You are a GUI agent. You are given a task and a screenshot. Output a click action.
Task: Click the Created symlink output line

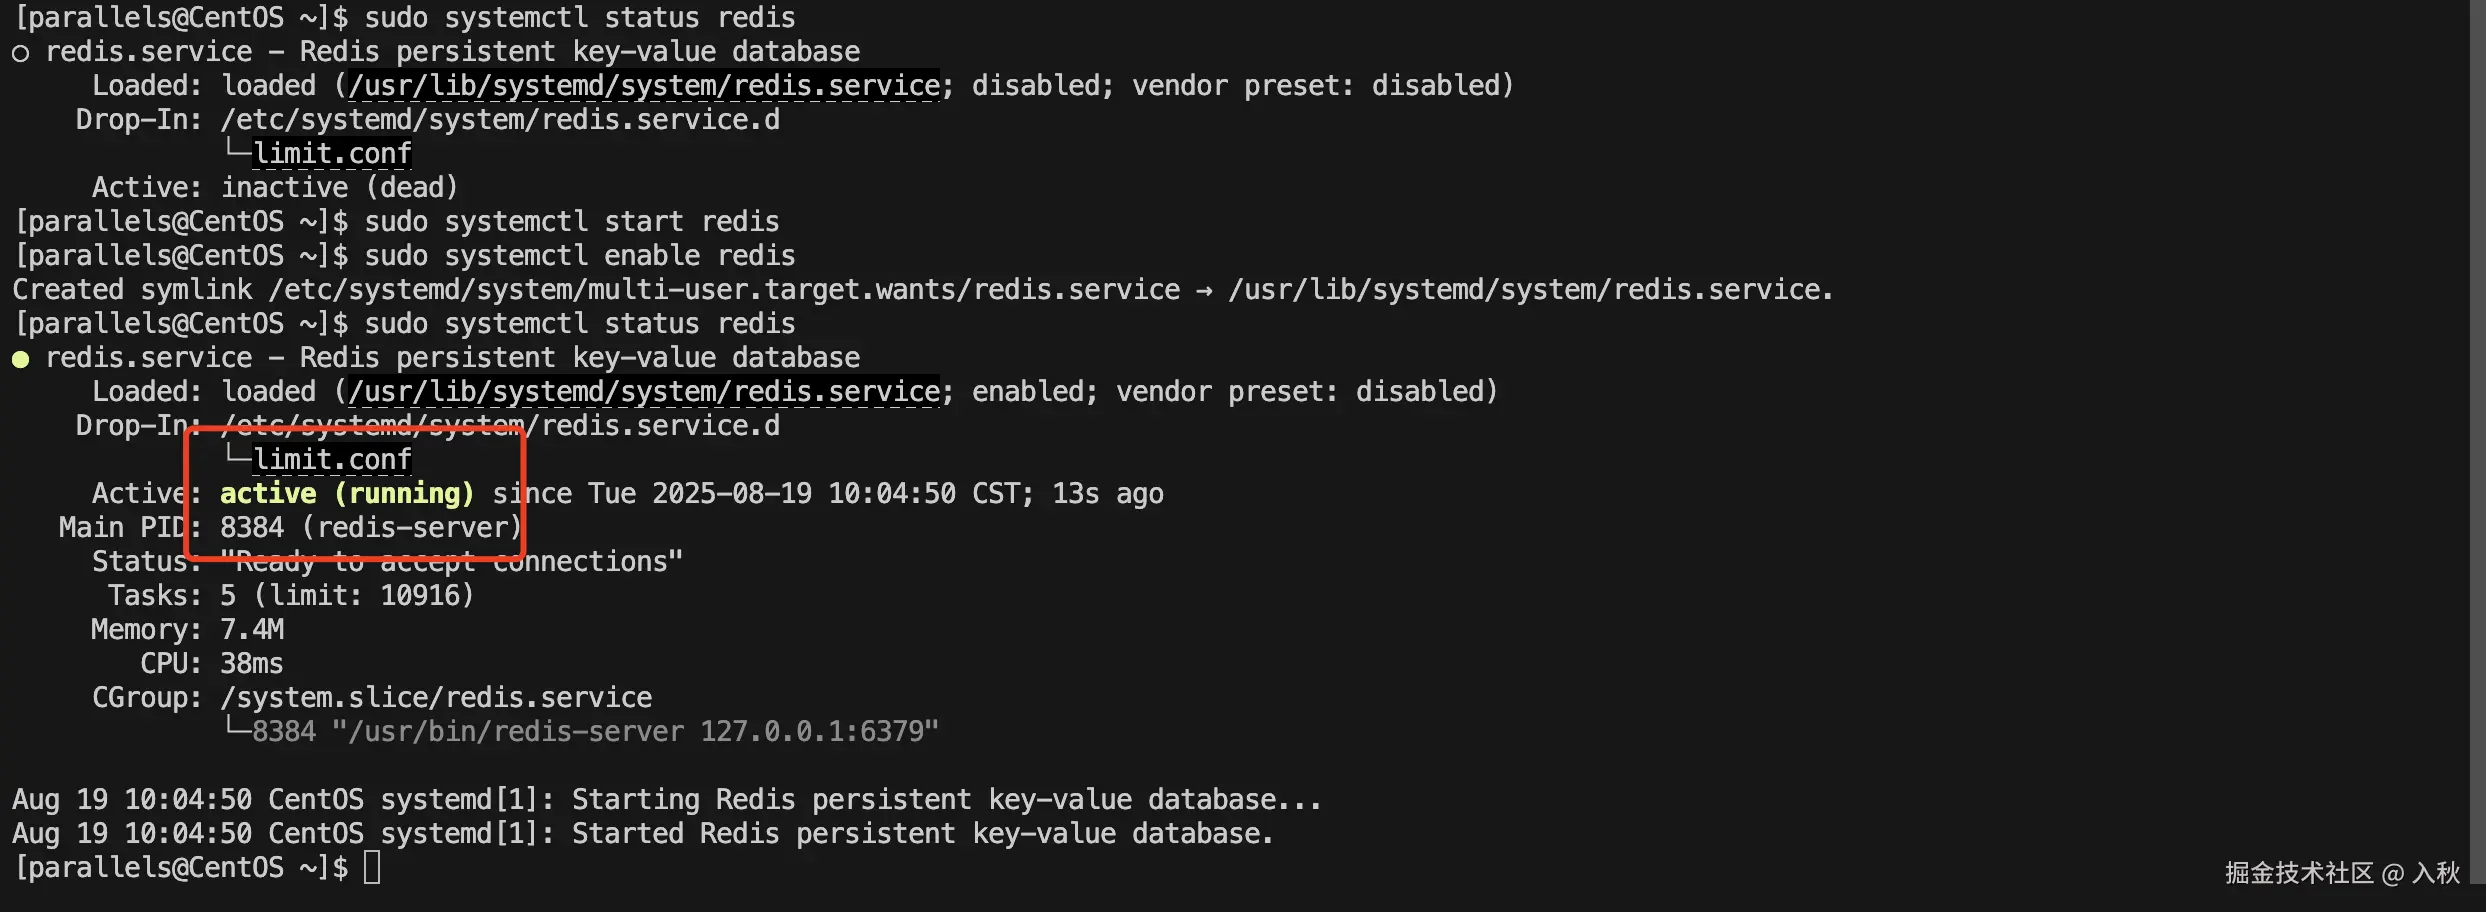pos(920,290)
